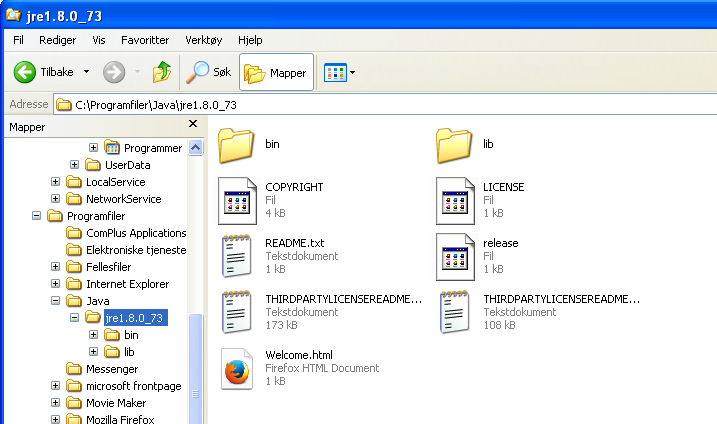Select the 108 kB THIRDPARTYLICENSEREADME icon
The image size is (717, 424).
455,312
